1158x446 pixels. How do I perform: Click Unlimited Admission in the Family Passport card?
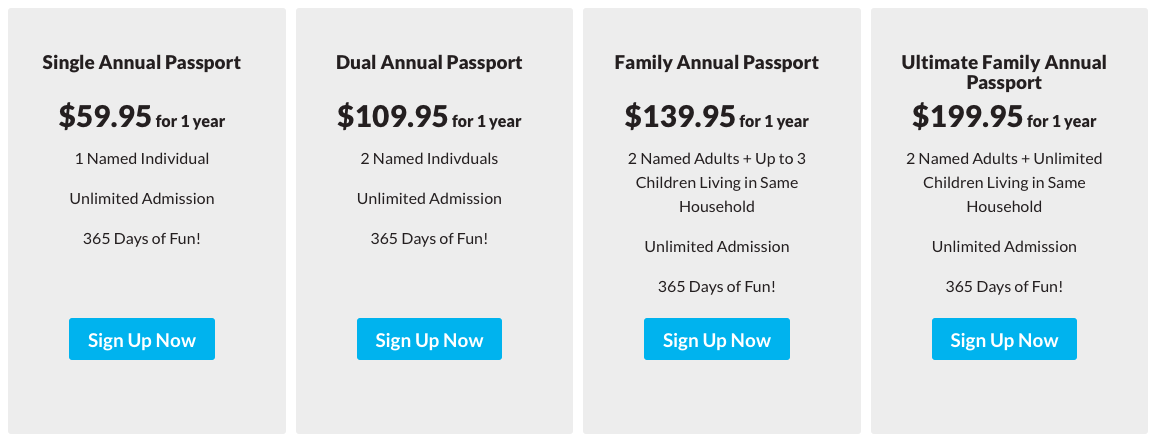coord(717,246)
